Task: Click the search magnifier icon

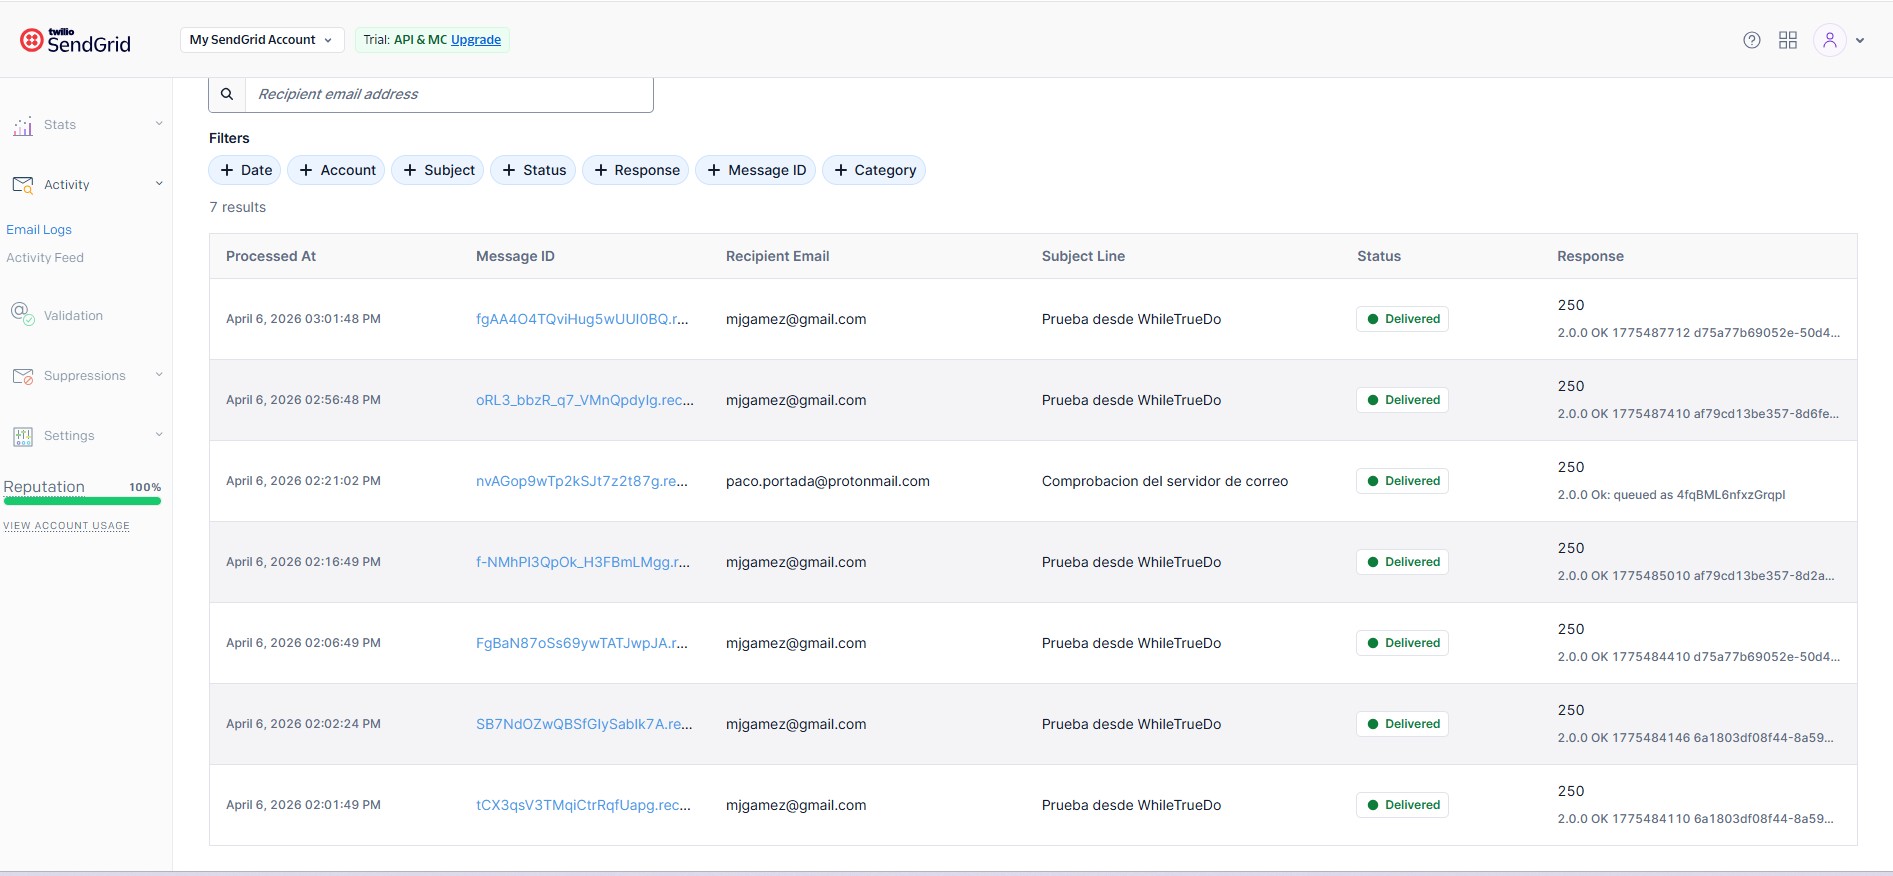Action: pyautogui.click(x=227, y=94)
